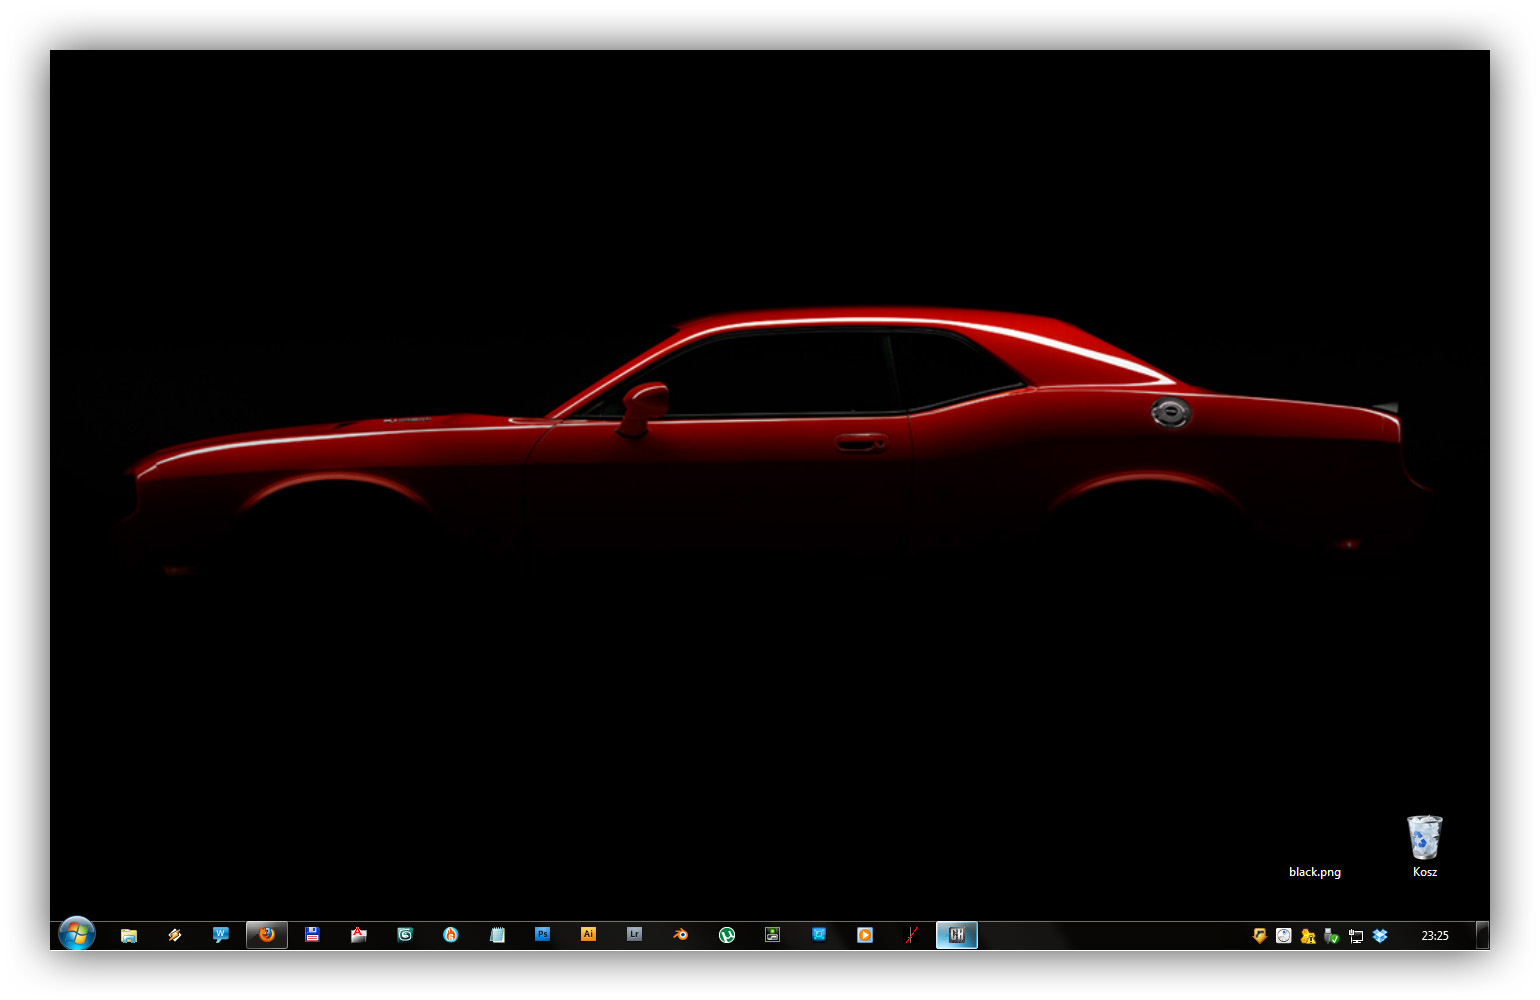Launch Photoshop from the taskbar
The height and width of the screenshot is (1000, 1540).
(x=542, y=935)
